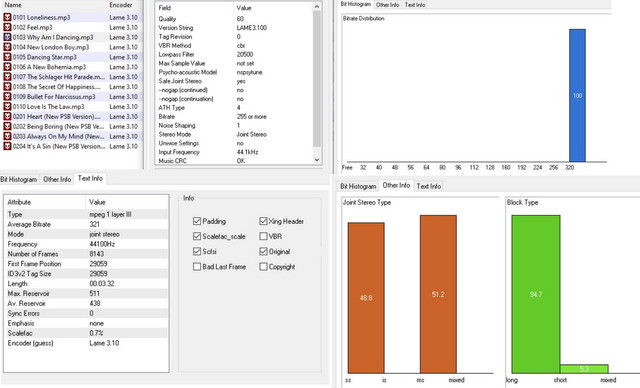This screenshot has height=388, width=640.
Task: Select the Number of Frames row showing 8143
Action: tap(86, 254)
